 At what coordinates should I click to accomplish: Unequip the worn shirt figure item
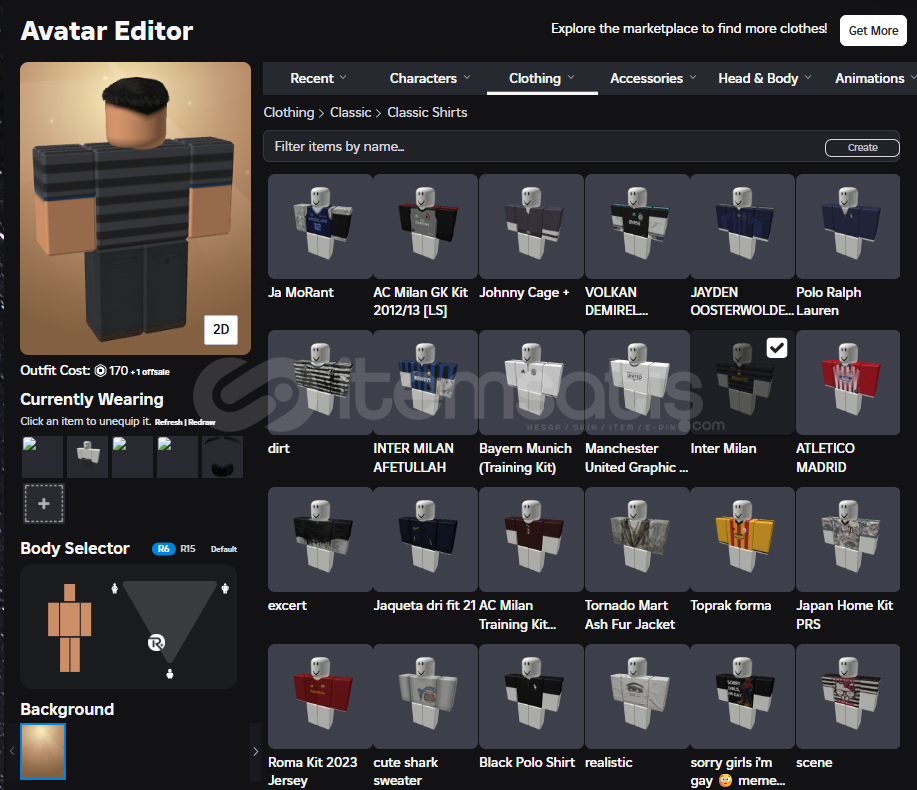[x=88, y=457]
